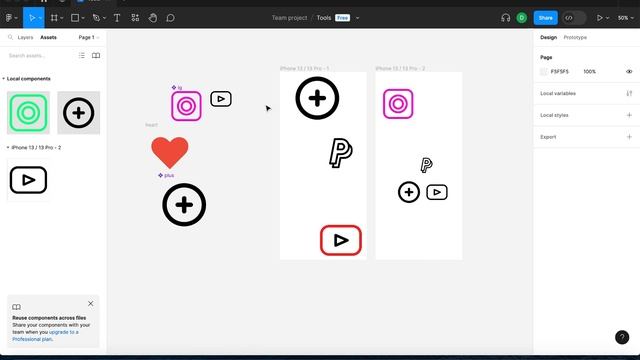Select the Frame tool
This screenshot has height=360, width=640.
54,18
